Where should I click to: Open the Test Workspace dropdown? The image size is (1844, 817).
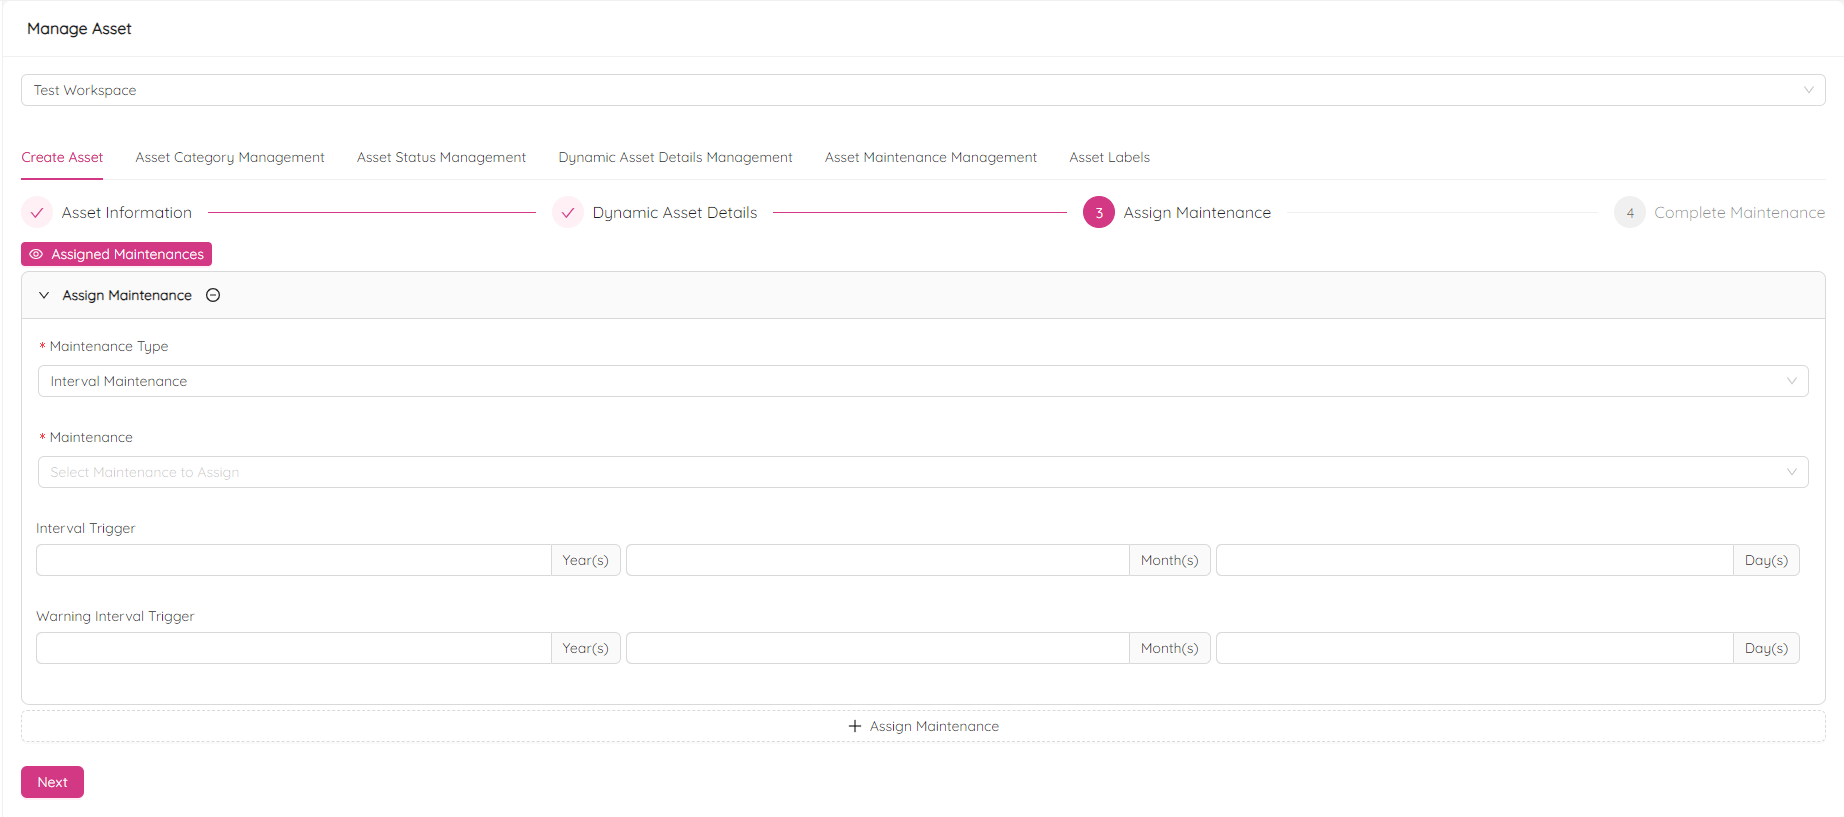923,90
